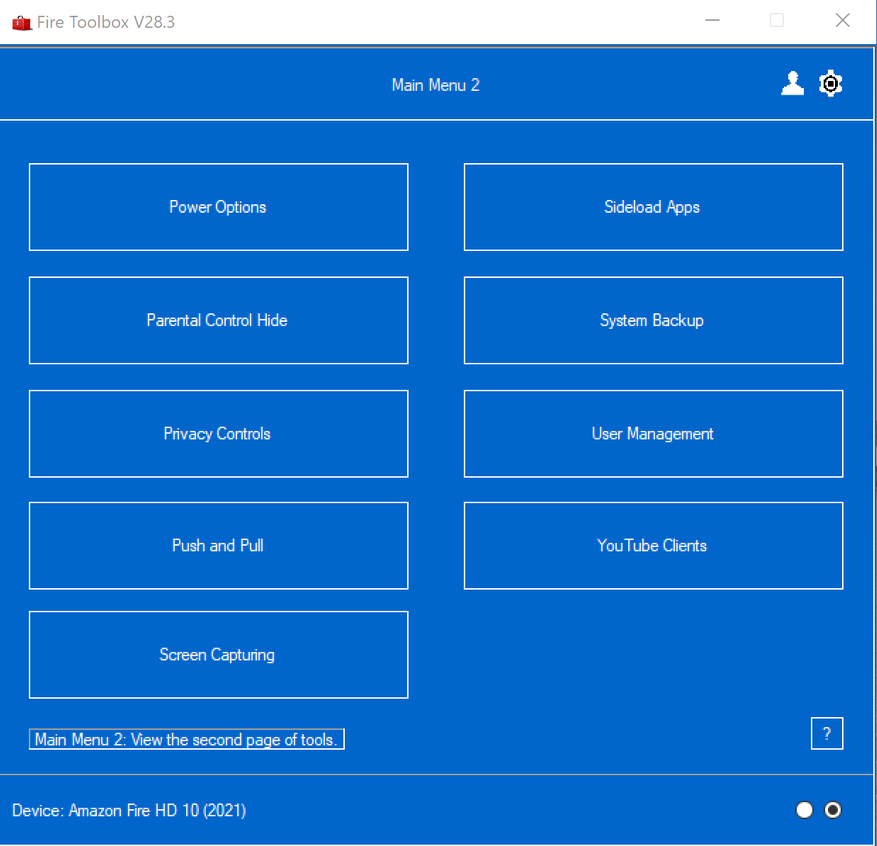
Task: Open Sideload Apps tool
Action: click(x=653, y=207)
